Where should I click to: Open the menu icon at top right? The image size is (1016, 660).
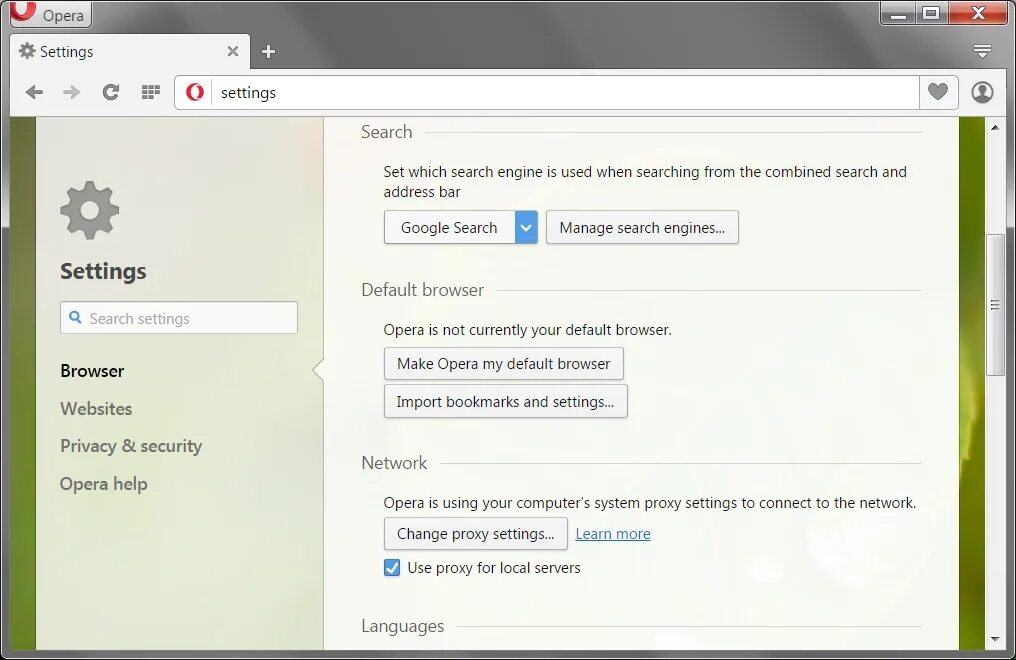(981, 51)
